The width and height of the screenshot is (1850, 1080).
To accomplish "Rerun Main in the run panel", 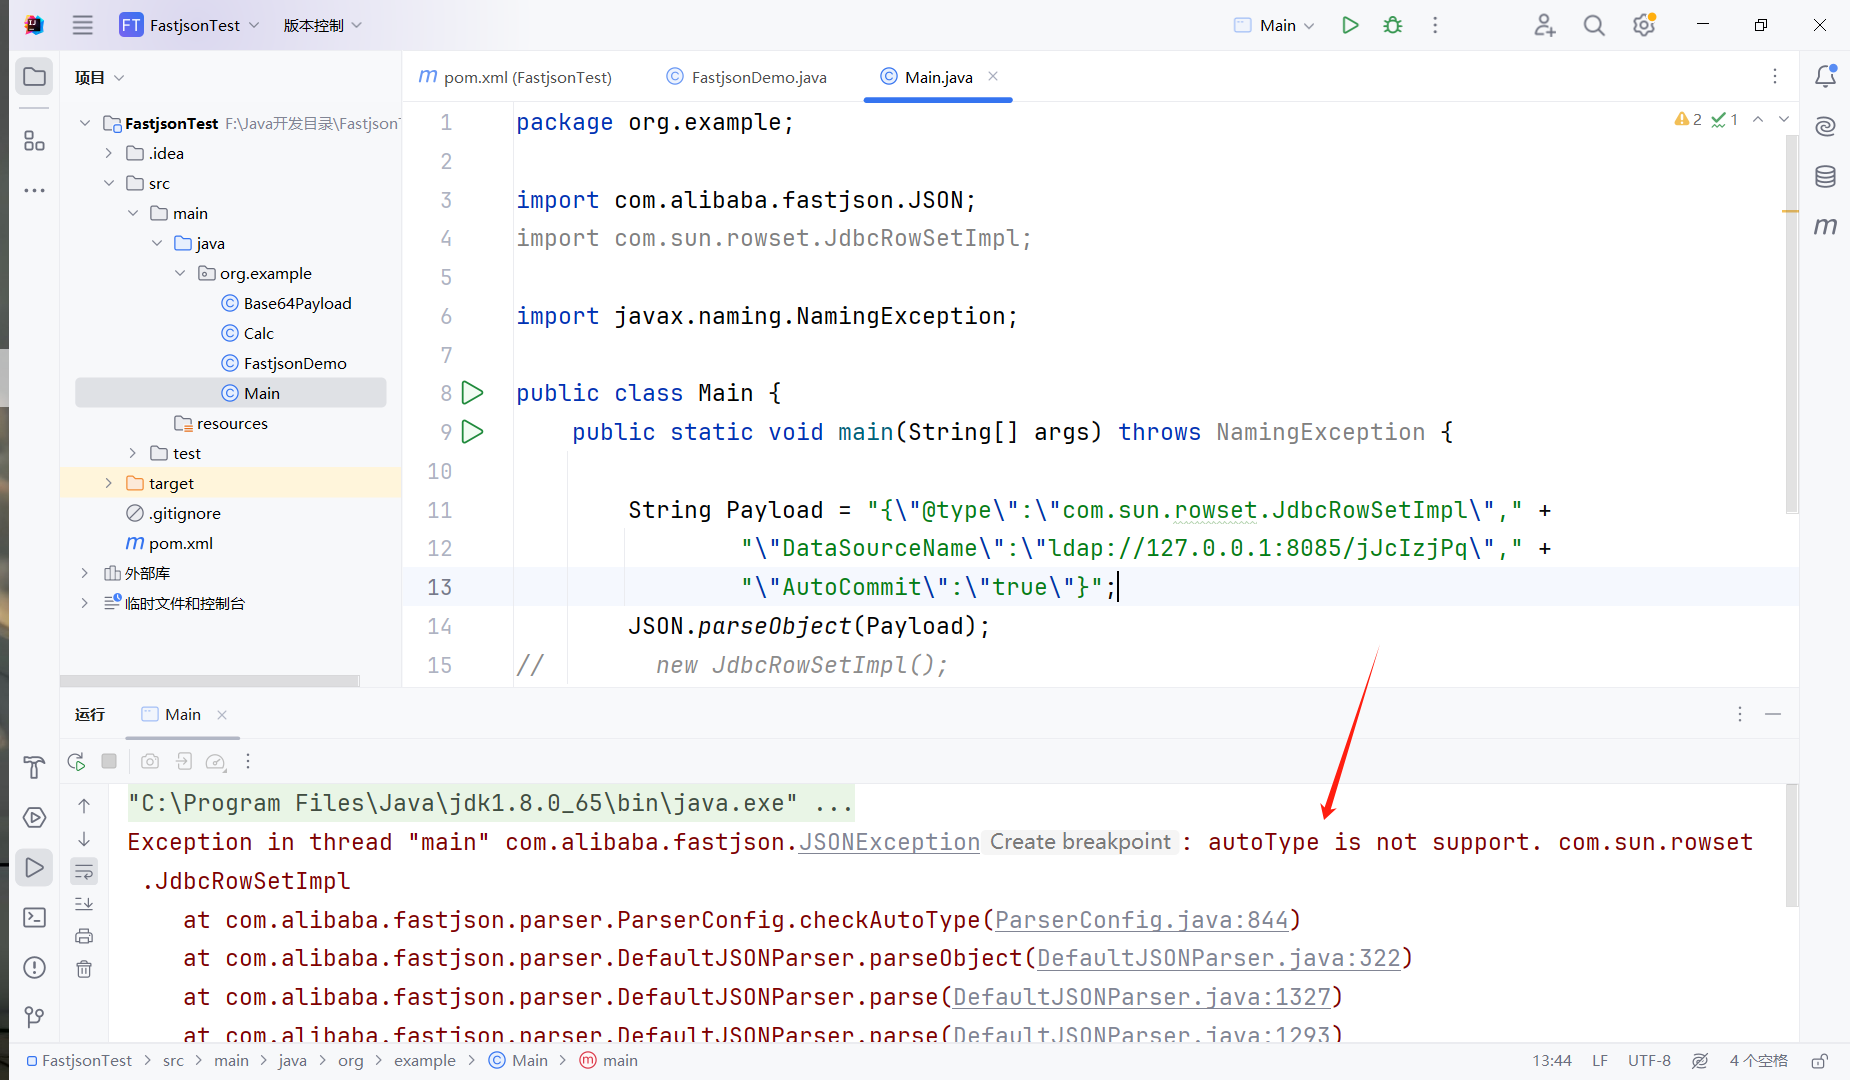I will click(76, 761).
